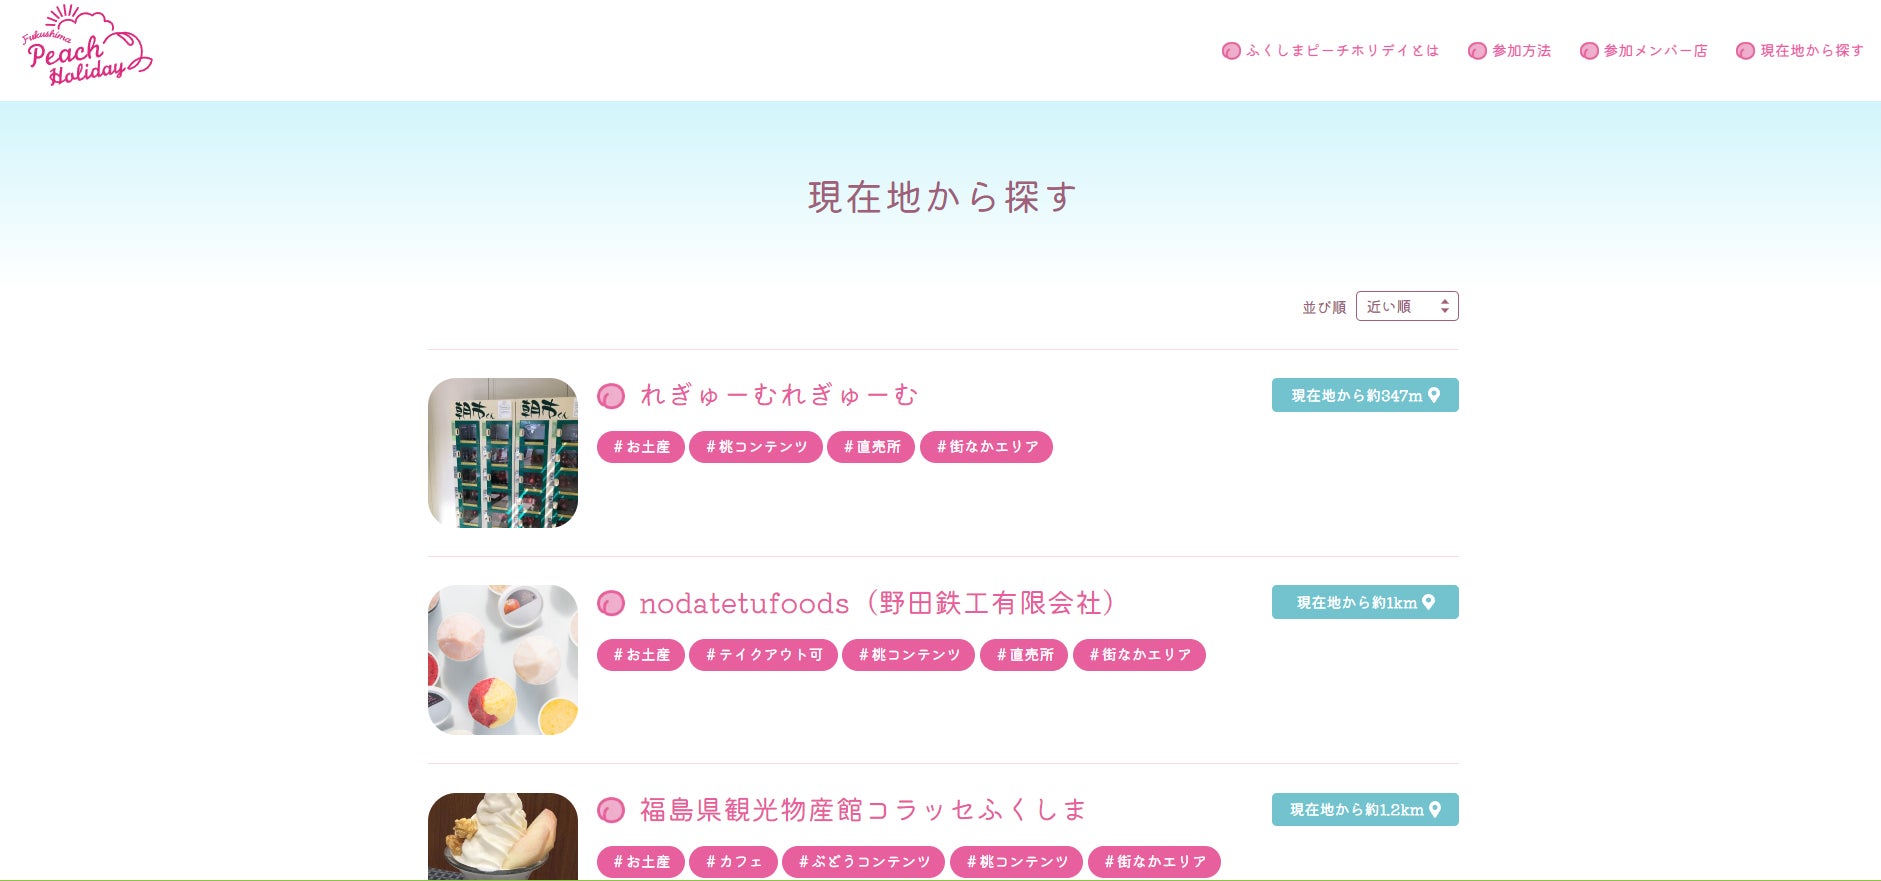Image resolution: width=1881 pixels, height=881 pixels.
Task: Open the 並び順 sort order dropdown
Action: (x=1407, y=306)
